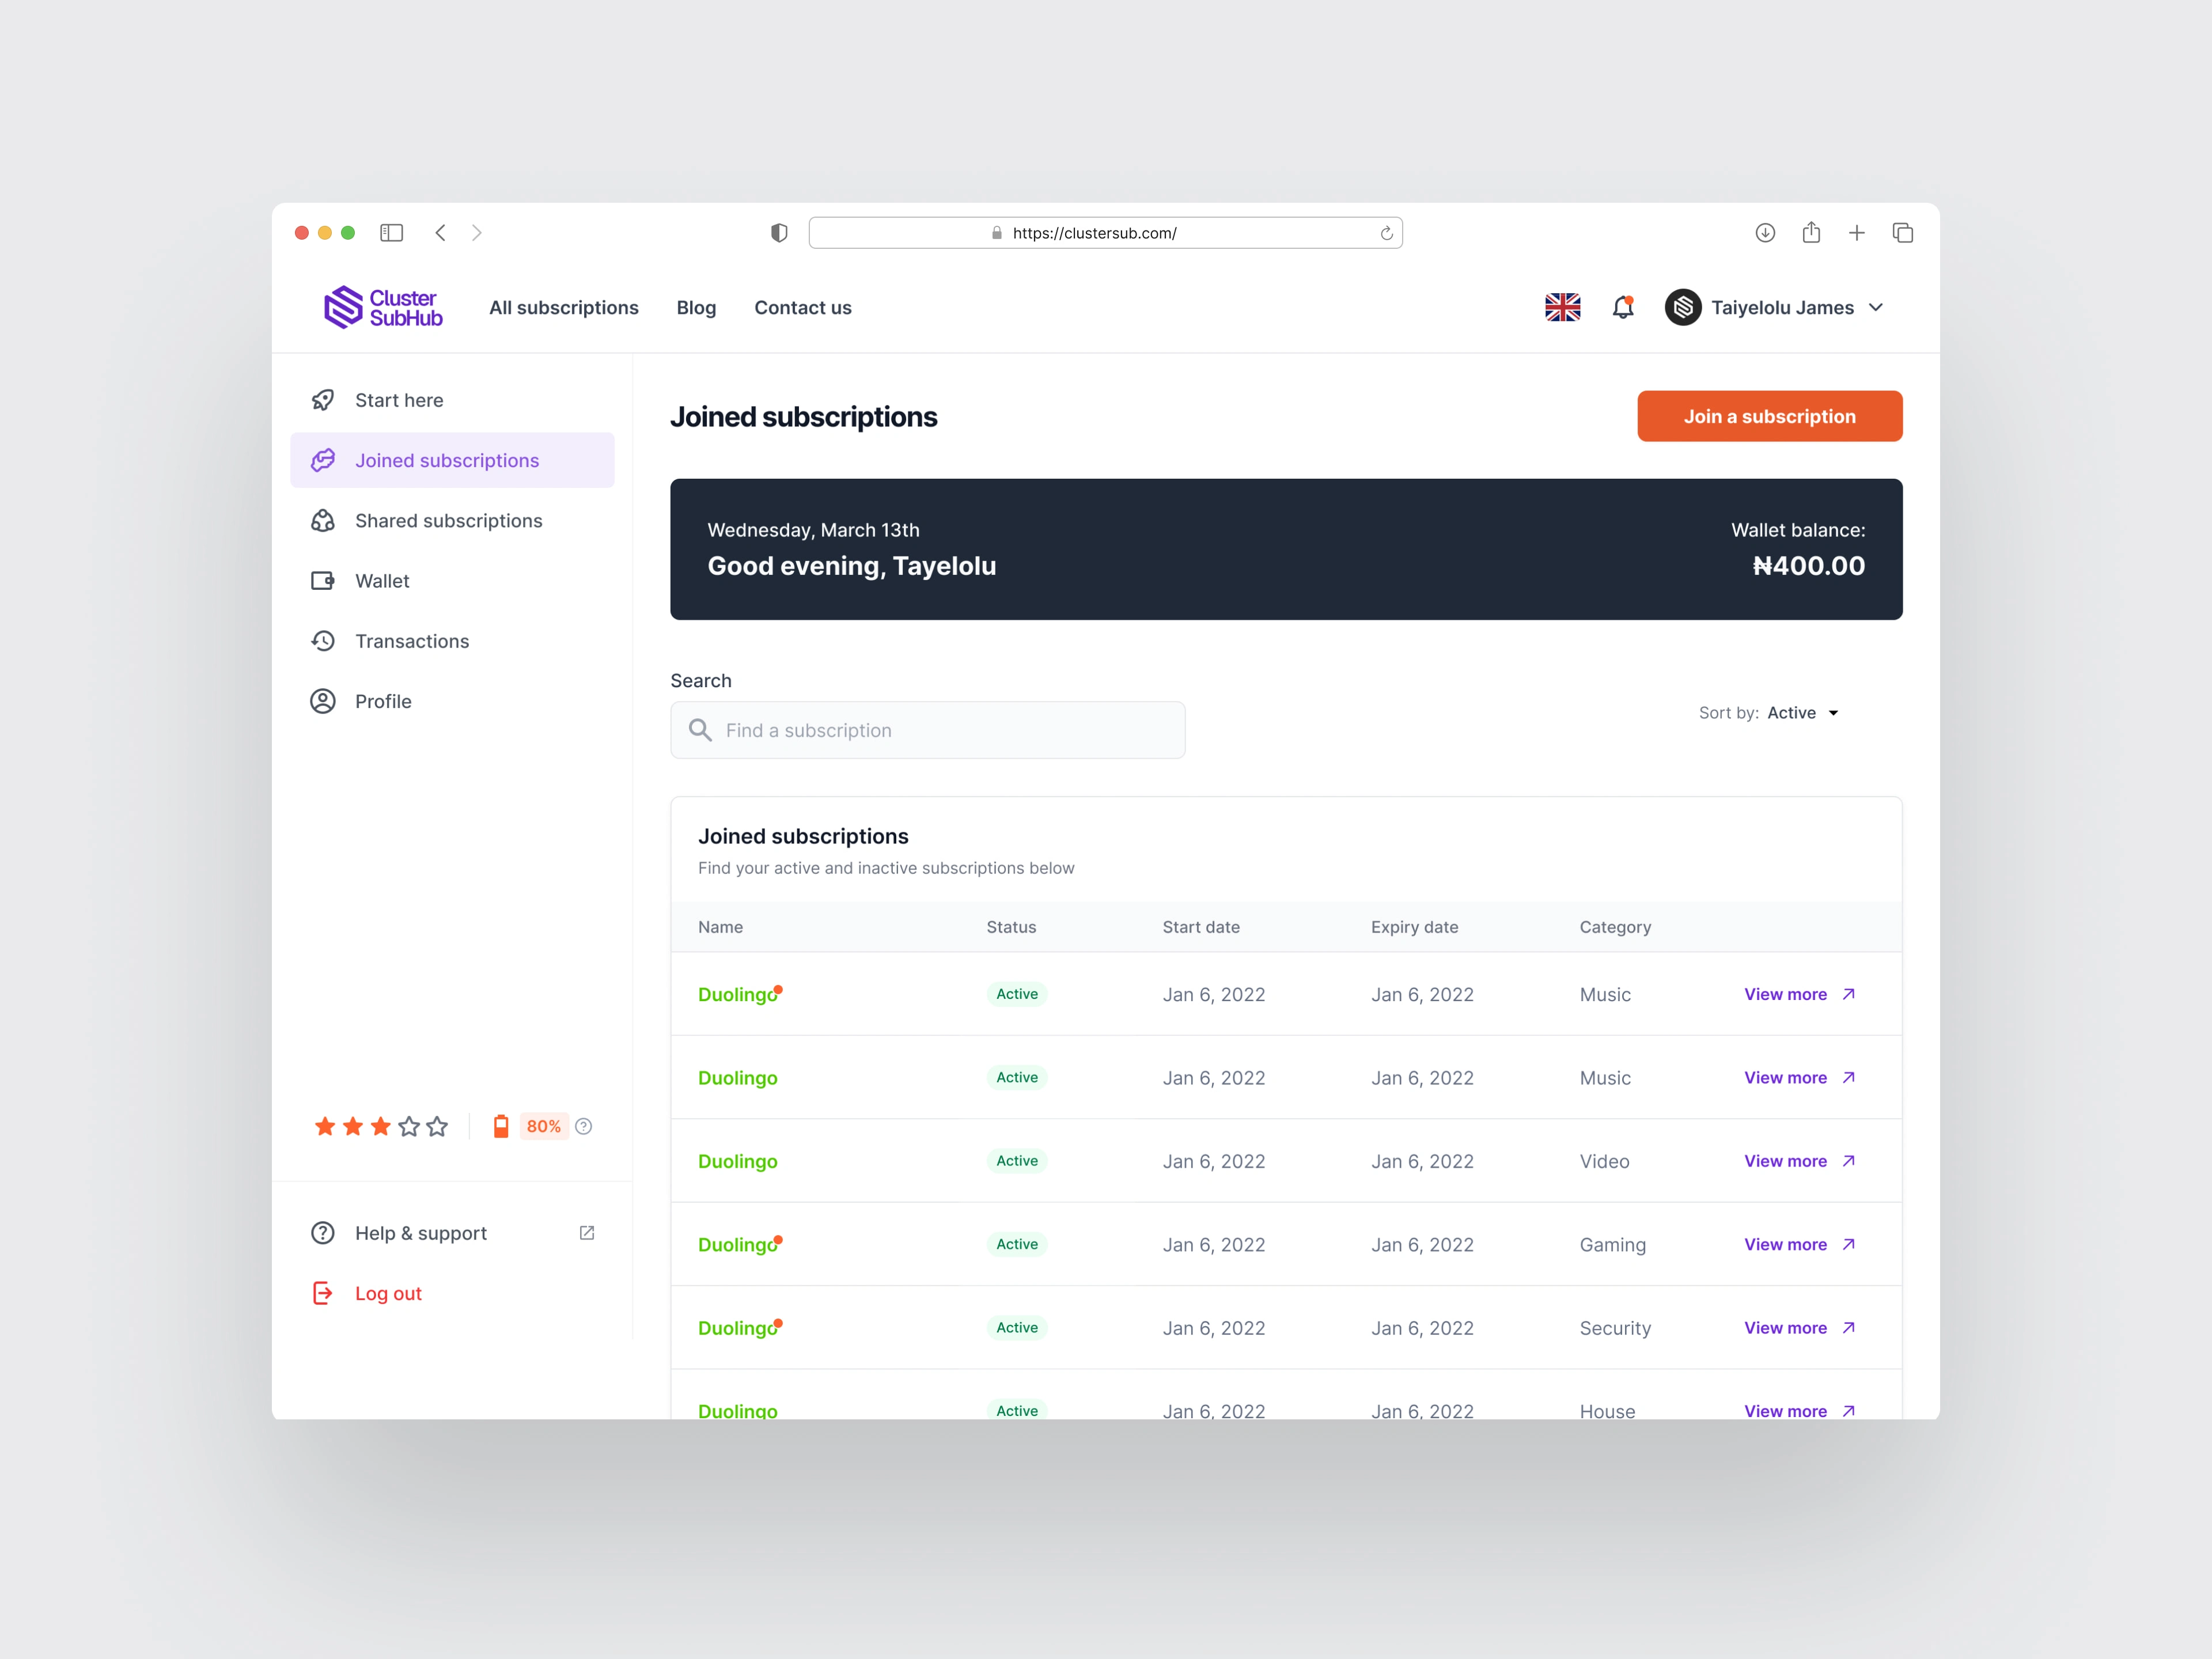Click the help question mark next to 80%

point(584,1126)
